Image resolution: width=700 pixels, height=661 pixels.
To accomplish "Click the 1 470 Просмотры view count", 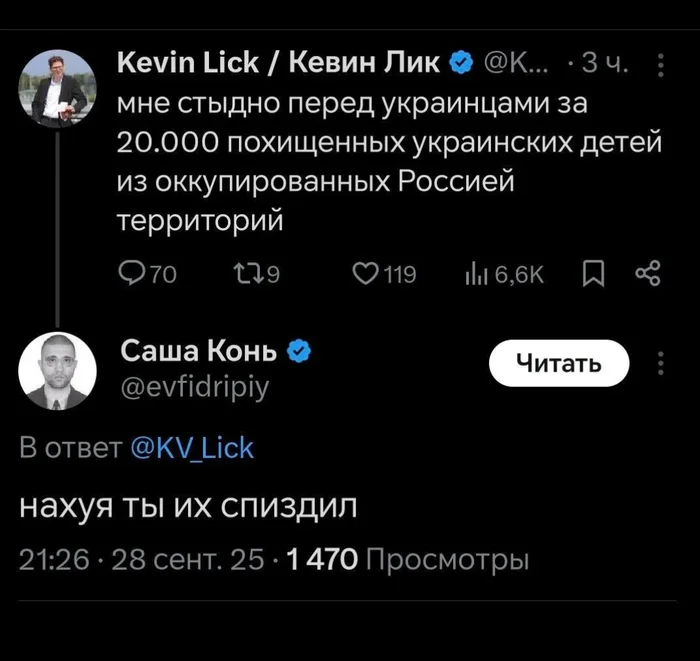I will pyautogui.click(x=407, y=561).
